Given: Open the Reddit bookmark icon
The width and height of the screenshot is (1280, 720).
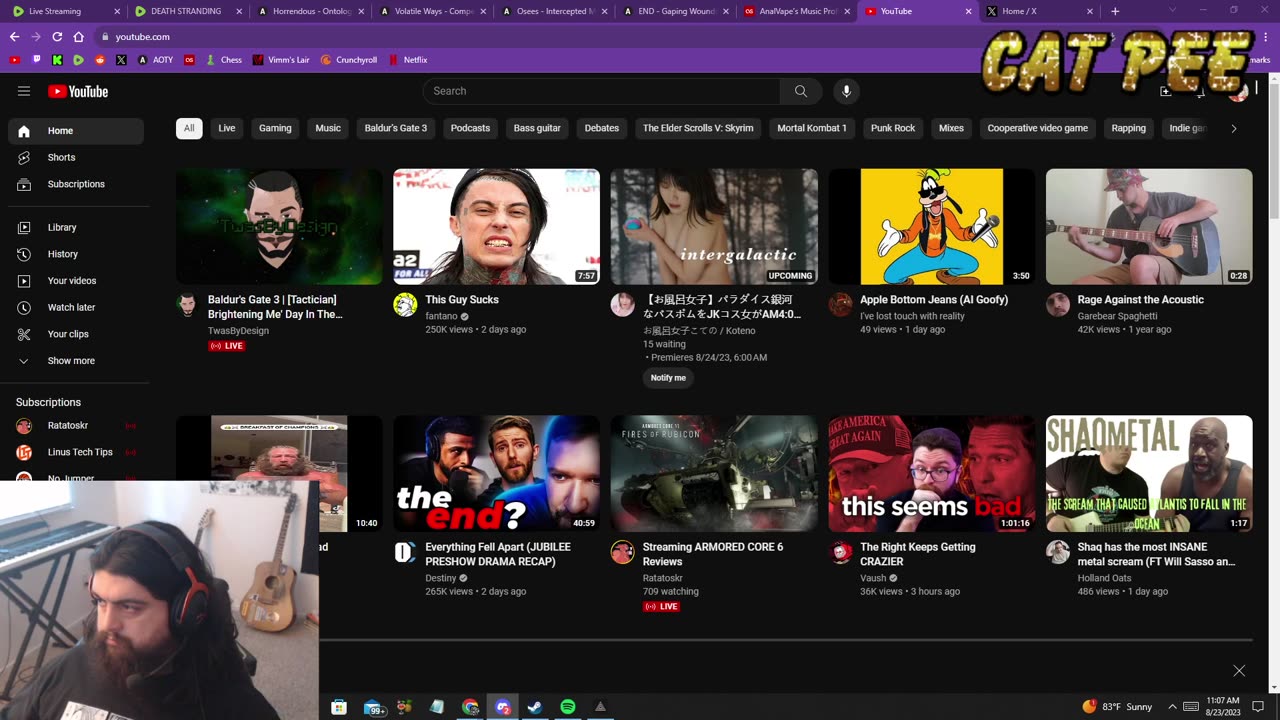Looking at the screenshot, I should click(x=100, y=60).
